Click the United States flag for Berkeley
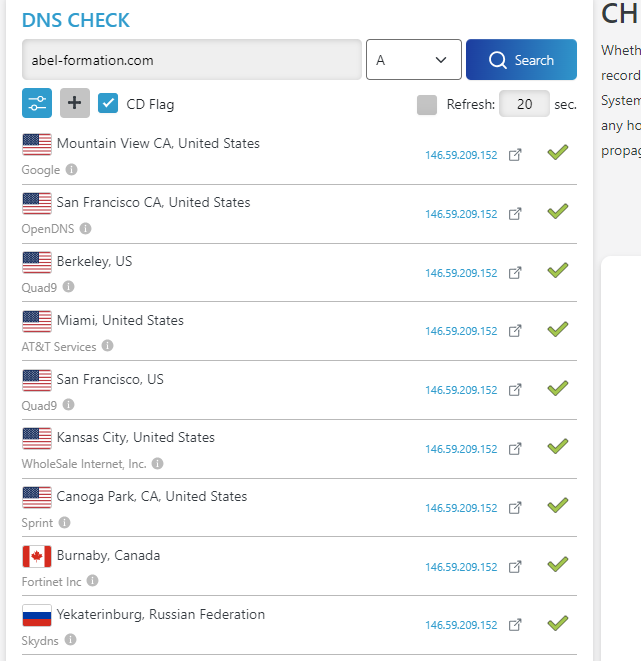Viewport: 641px width, 661px height. 37,262
